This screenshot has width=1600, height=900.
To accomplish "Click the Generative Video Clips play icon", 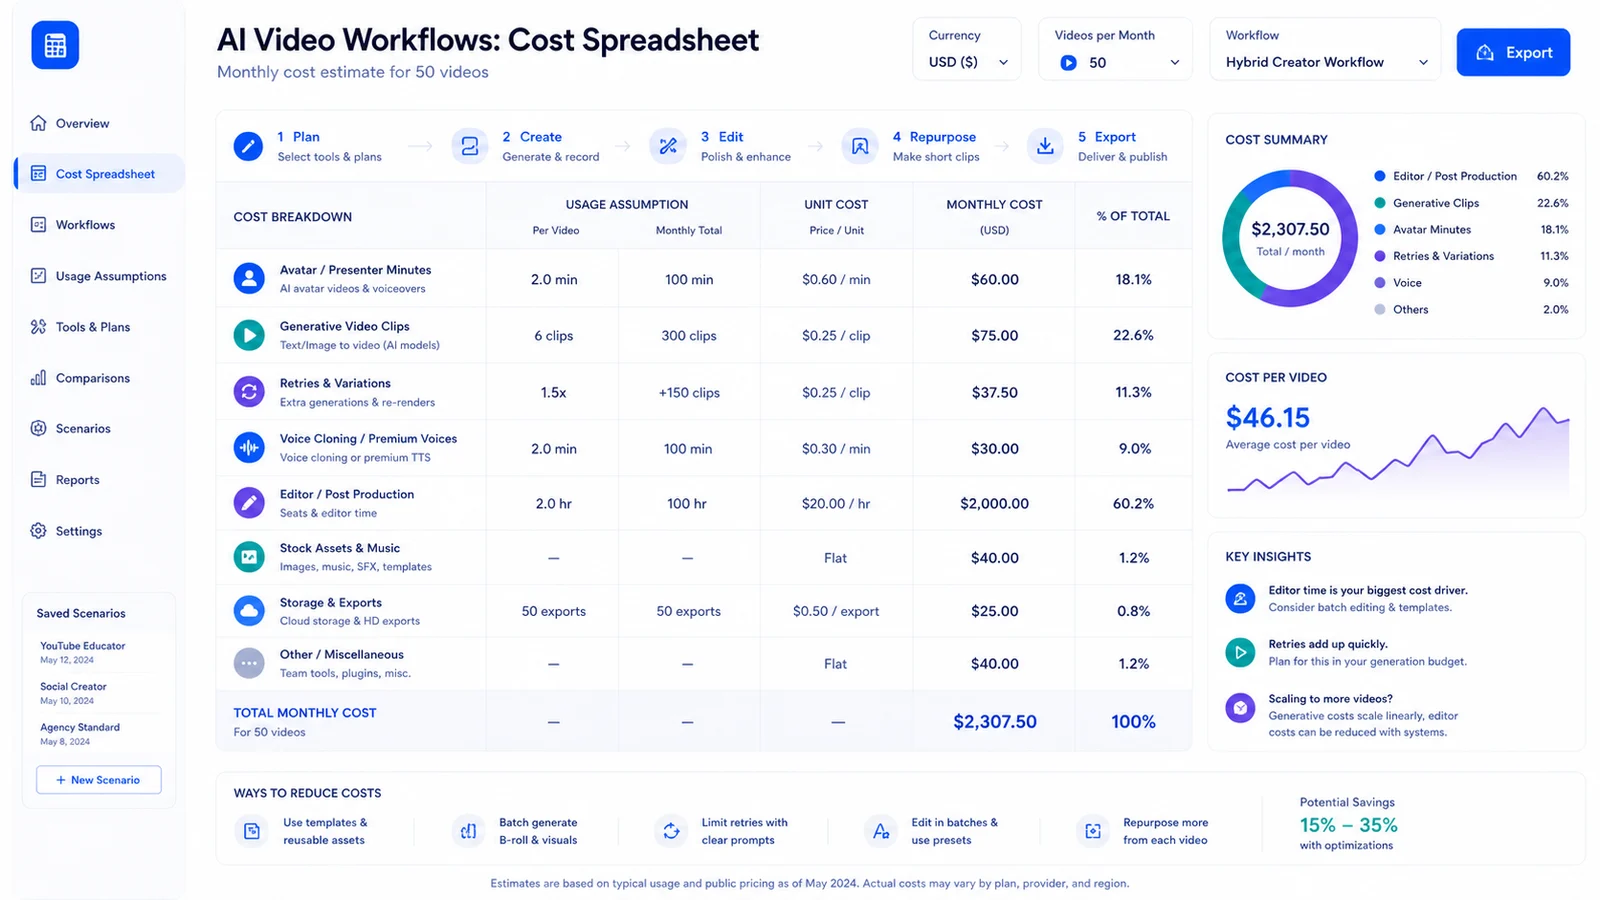I will coord(249,334).
